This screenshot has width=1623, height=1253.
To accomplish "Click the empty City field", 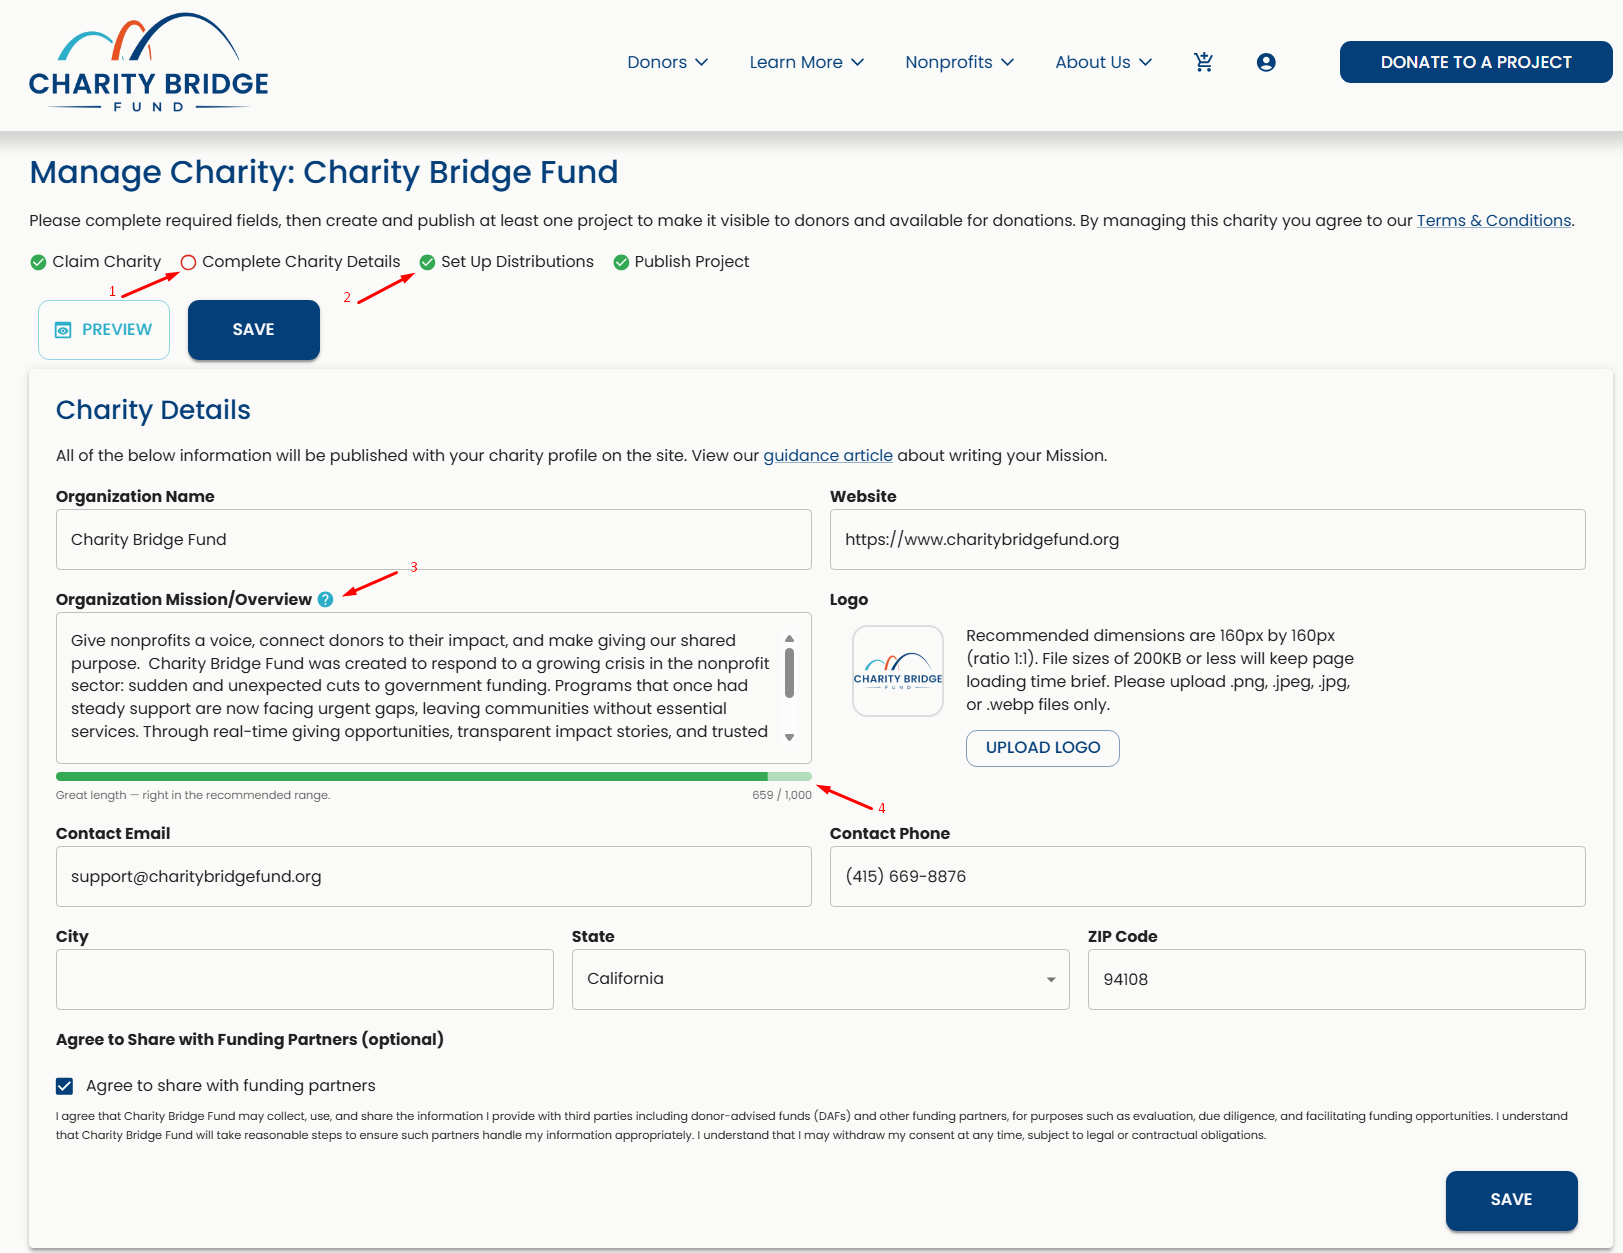I will pyautogui.click(x=305, y=979).
